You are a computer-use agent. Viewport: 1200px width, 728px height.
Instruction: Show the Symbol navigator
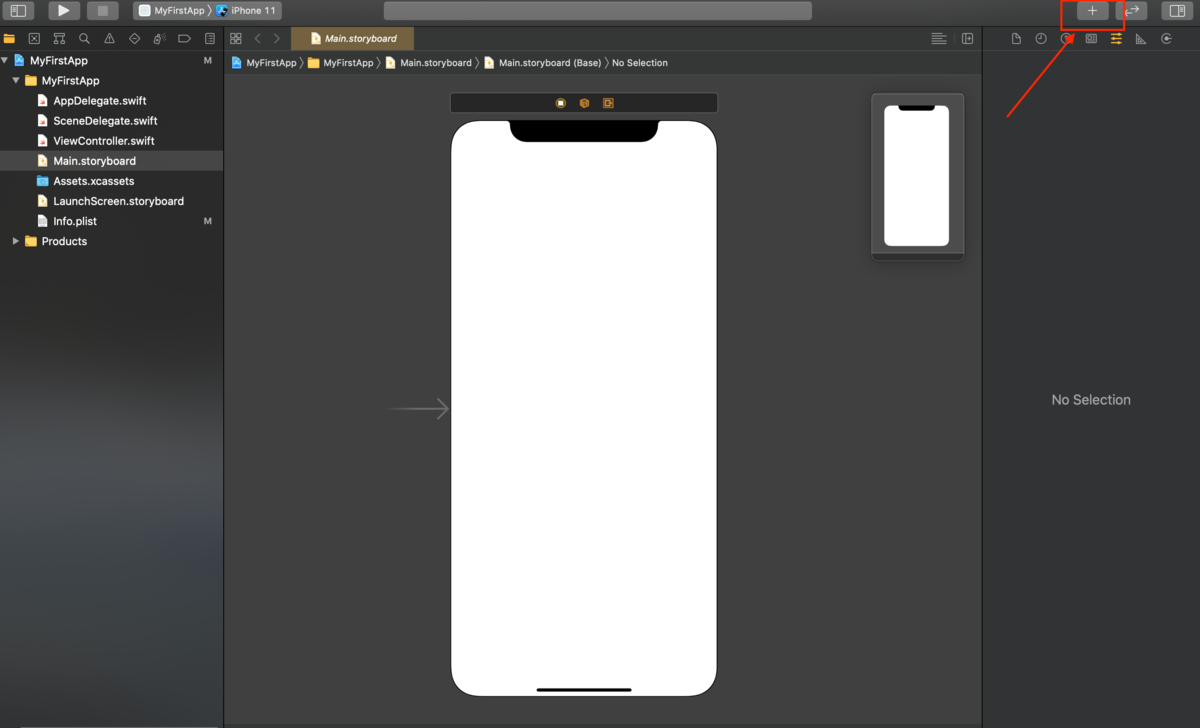59,39
